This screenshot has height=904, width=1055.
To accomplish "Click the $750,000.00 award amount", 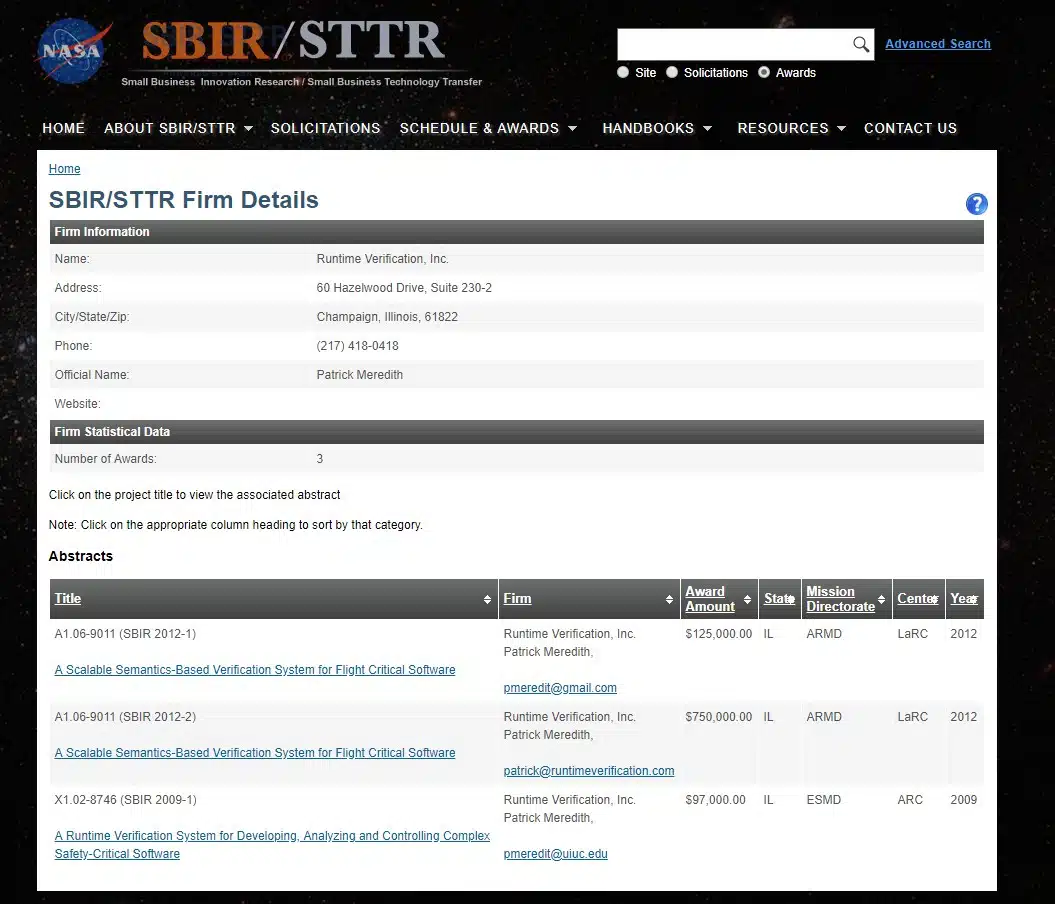I will [719, 717].
